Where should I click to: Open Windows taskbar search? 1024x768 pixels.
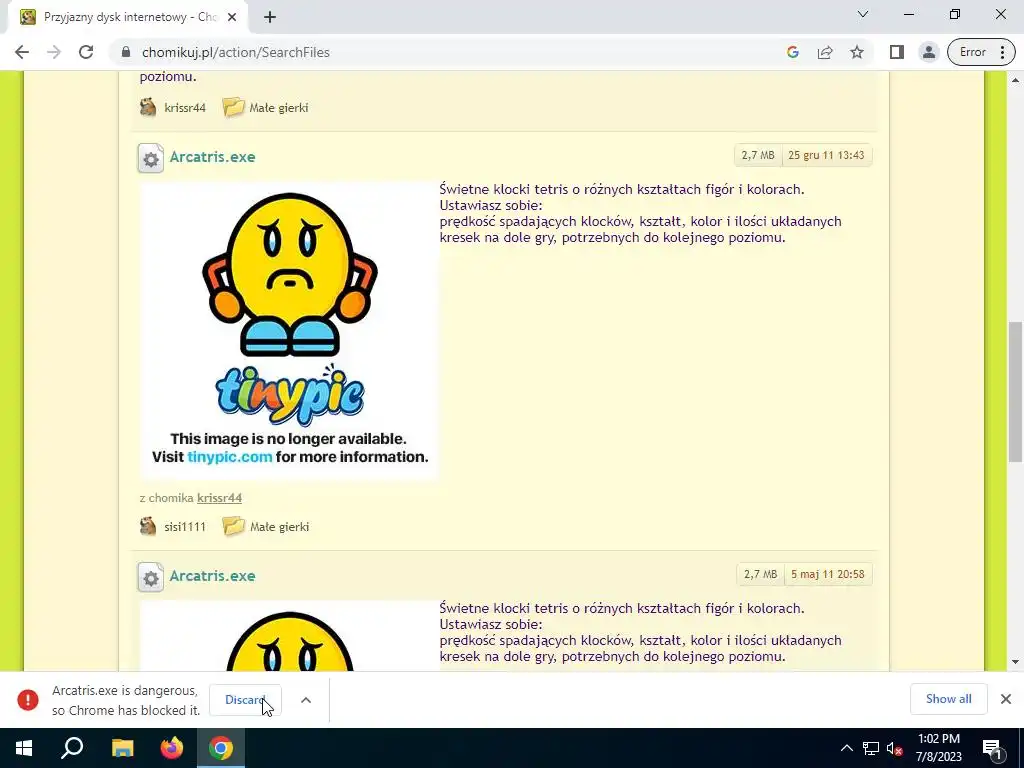click(x=72, y=748)
